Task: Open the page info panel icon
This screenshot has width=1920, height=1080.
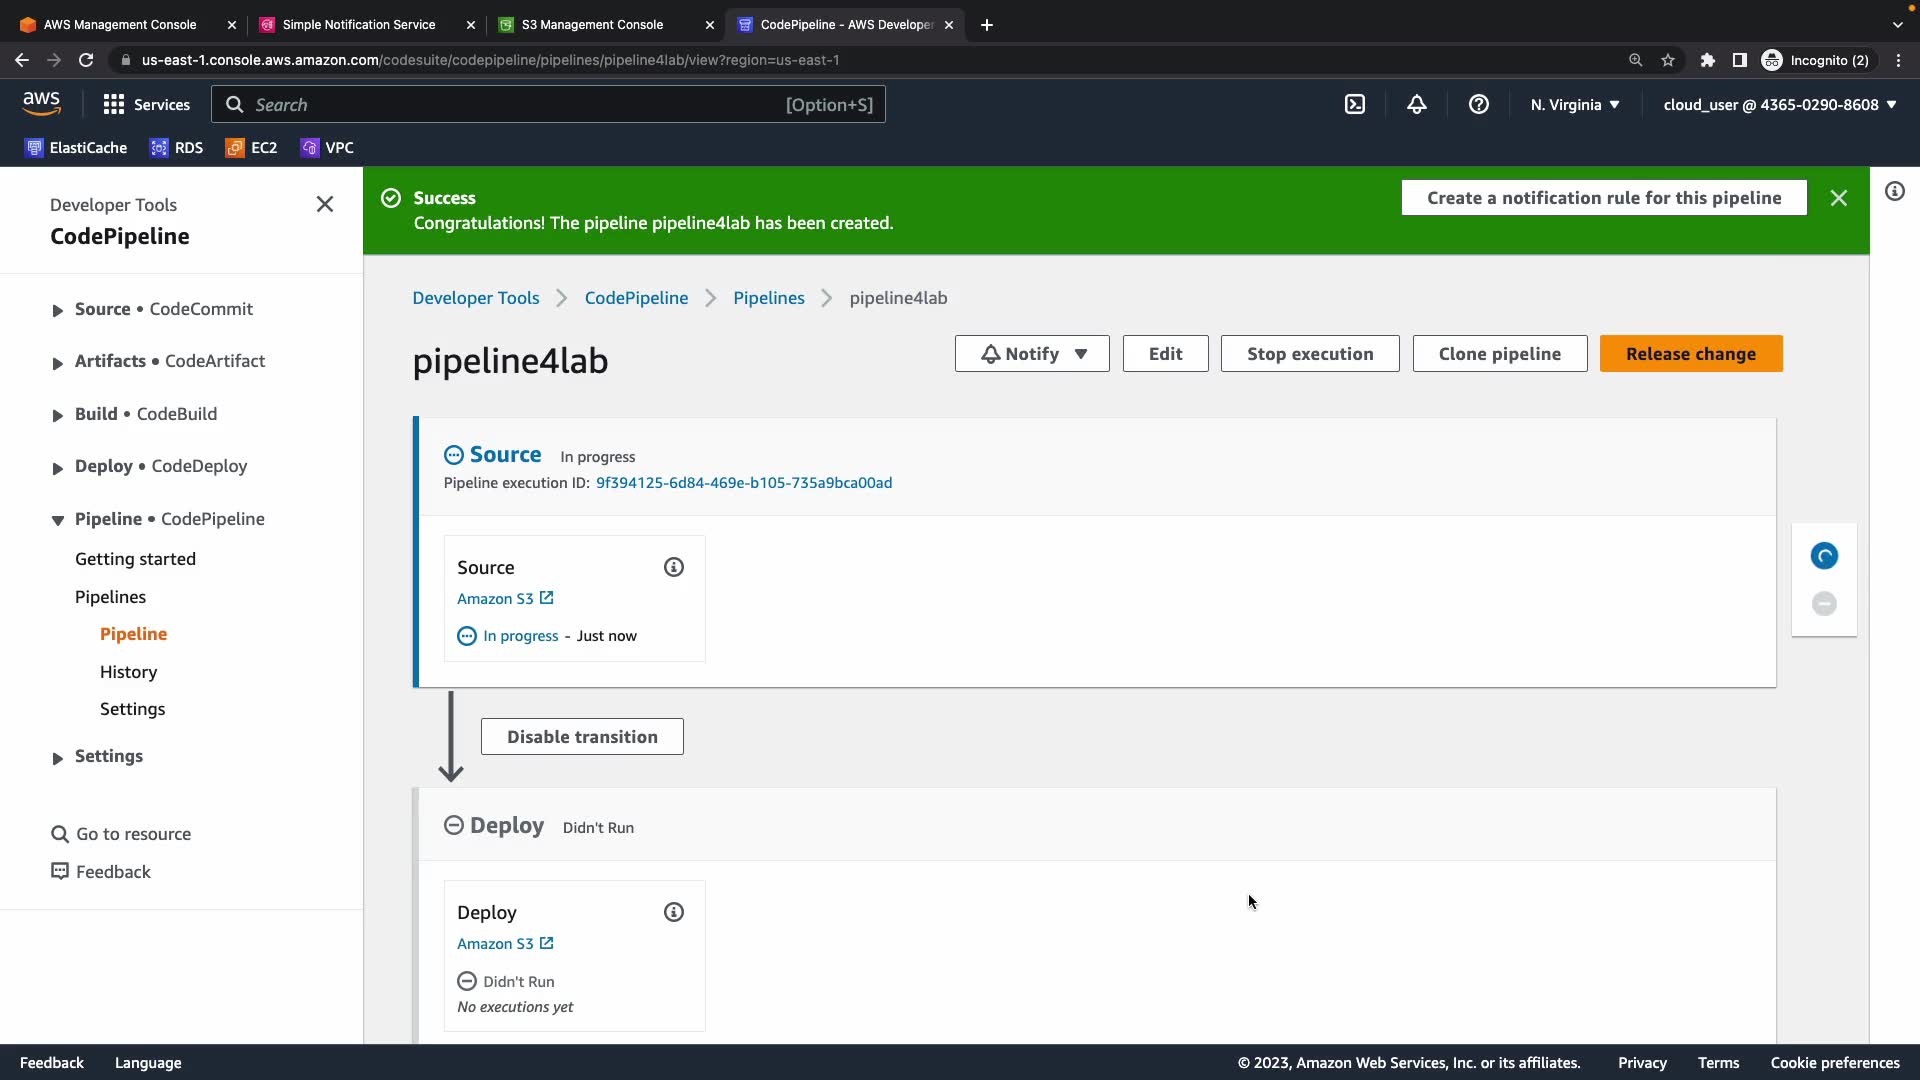Action: [x=1895, y=191]
